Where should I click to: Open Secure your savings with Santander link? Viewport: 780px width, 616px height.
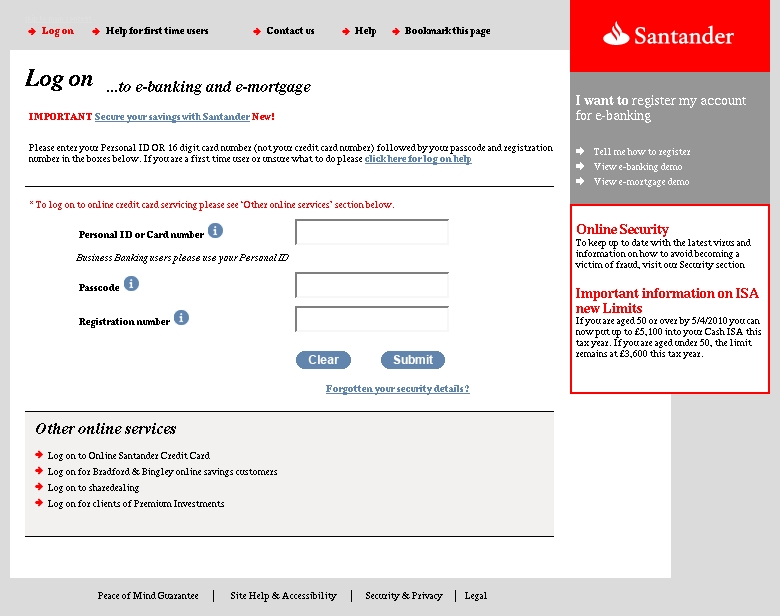click(x=172, y=116)
